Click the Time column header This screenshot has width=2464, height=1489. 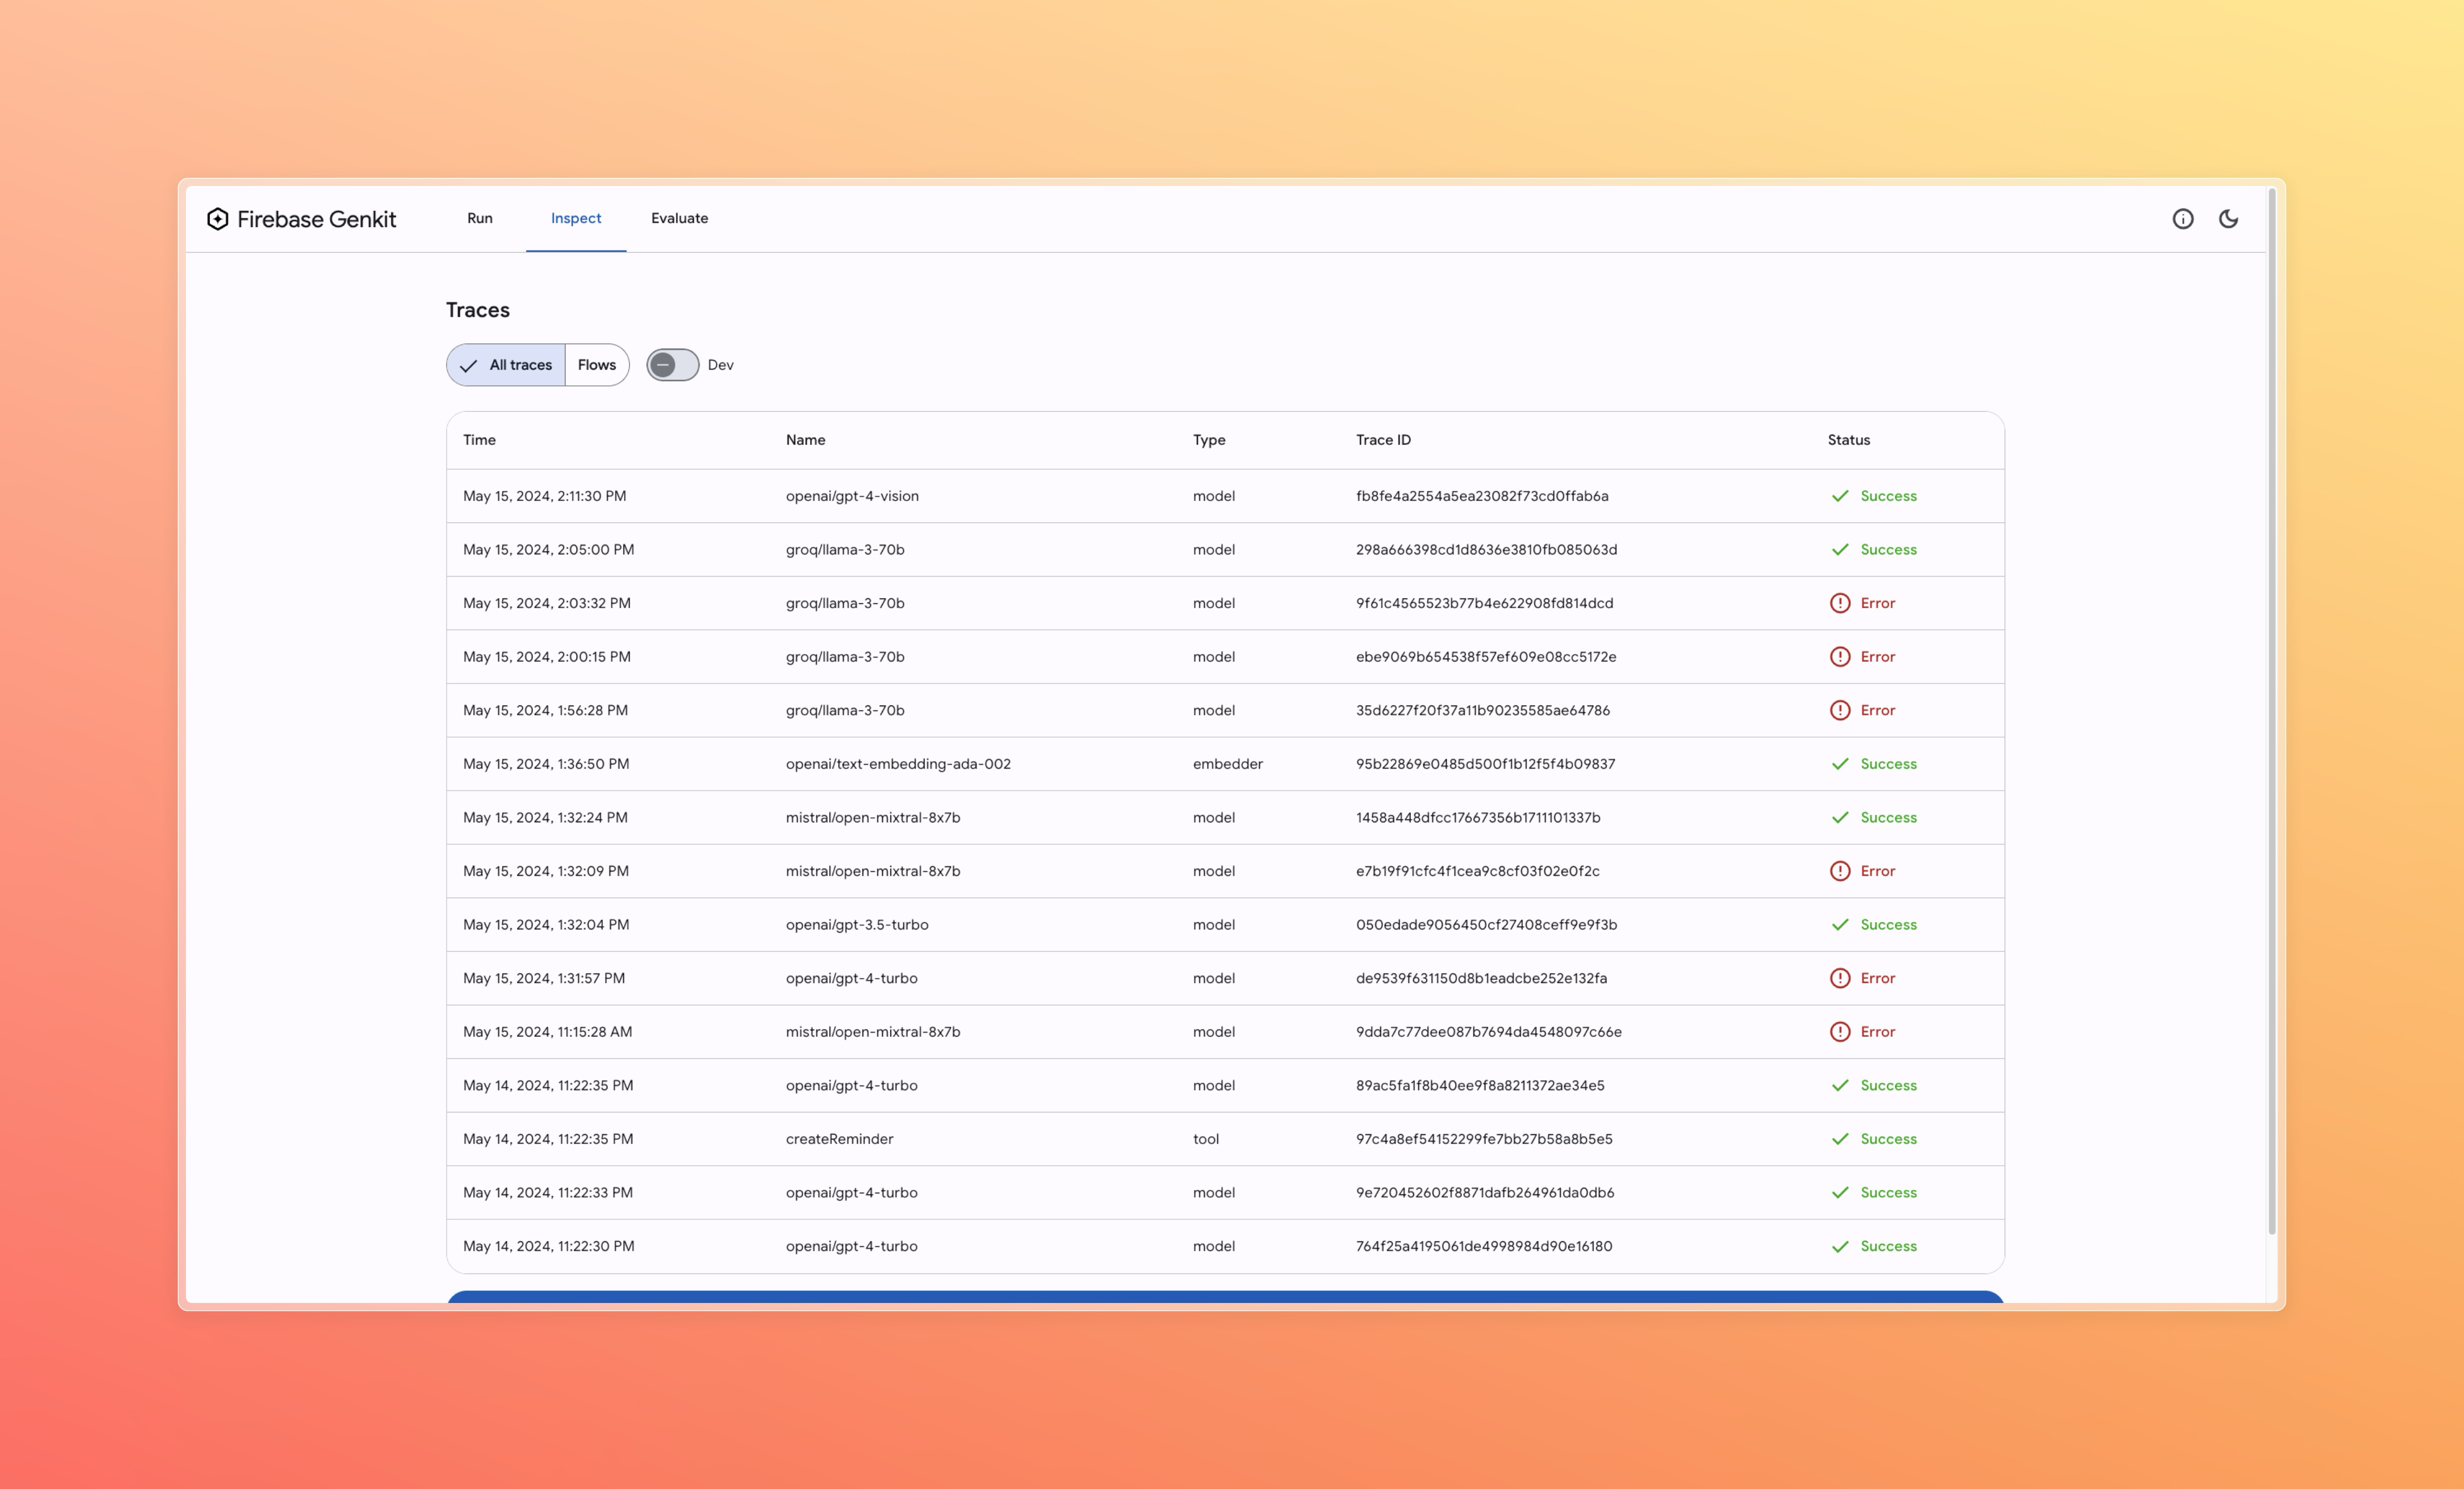pyautogui.click(x=479, y=440)
